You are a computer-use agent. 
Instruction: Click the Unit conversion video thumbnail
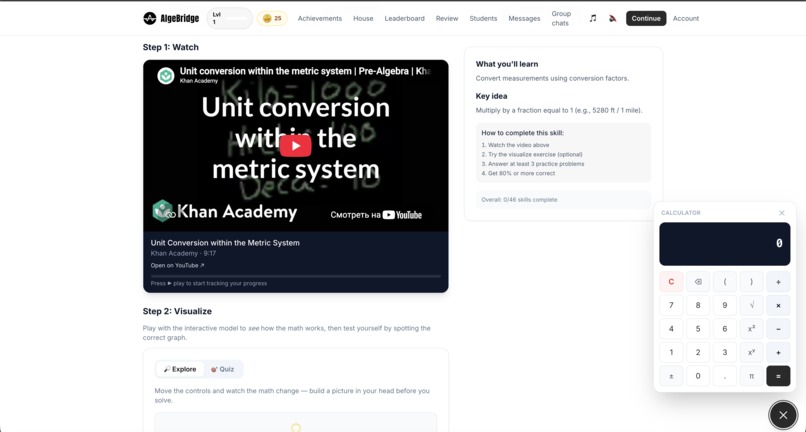click(x=296, y=146)
